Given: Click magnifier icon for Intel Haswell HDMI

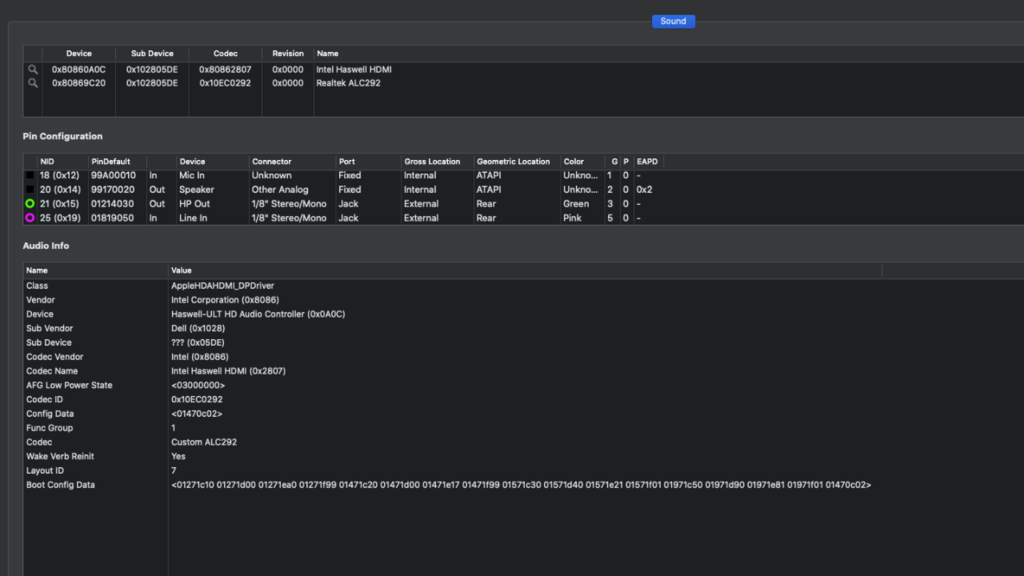Looking at the screenshot, I should [x=33, y=70].
